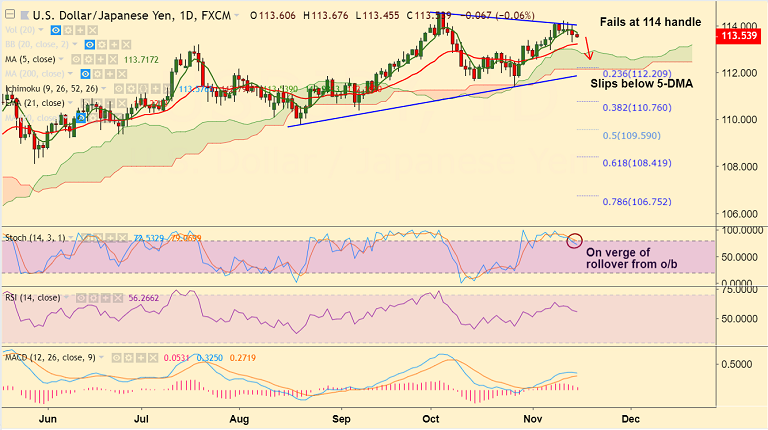Select the 0.236(112.209) Fibonacci level label

(637, 74)
